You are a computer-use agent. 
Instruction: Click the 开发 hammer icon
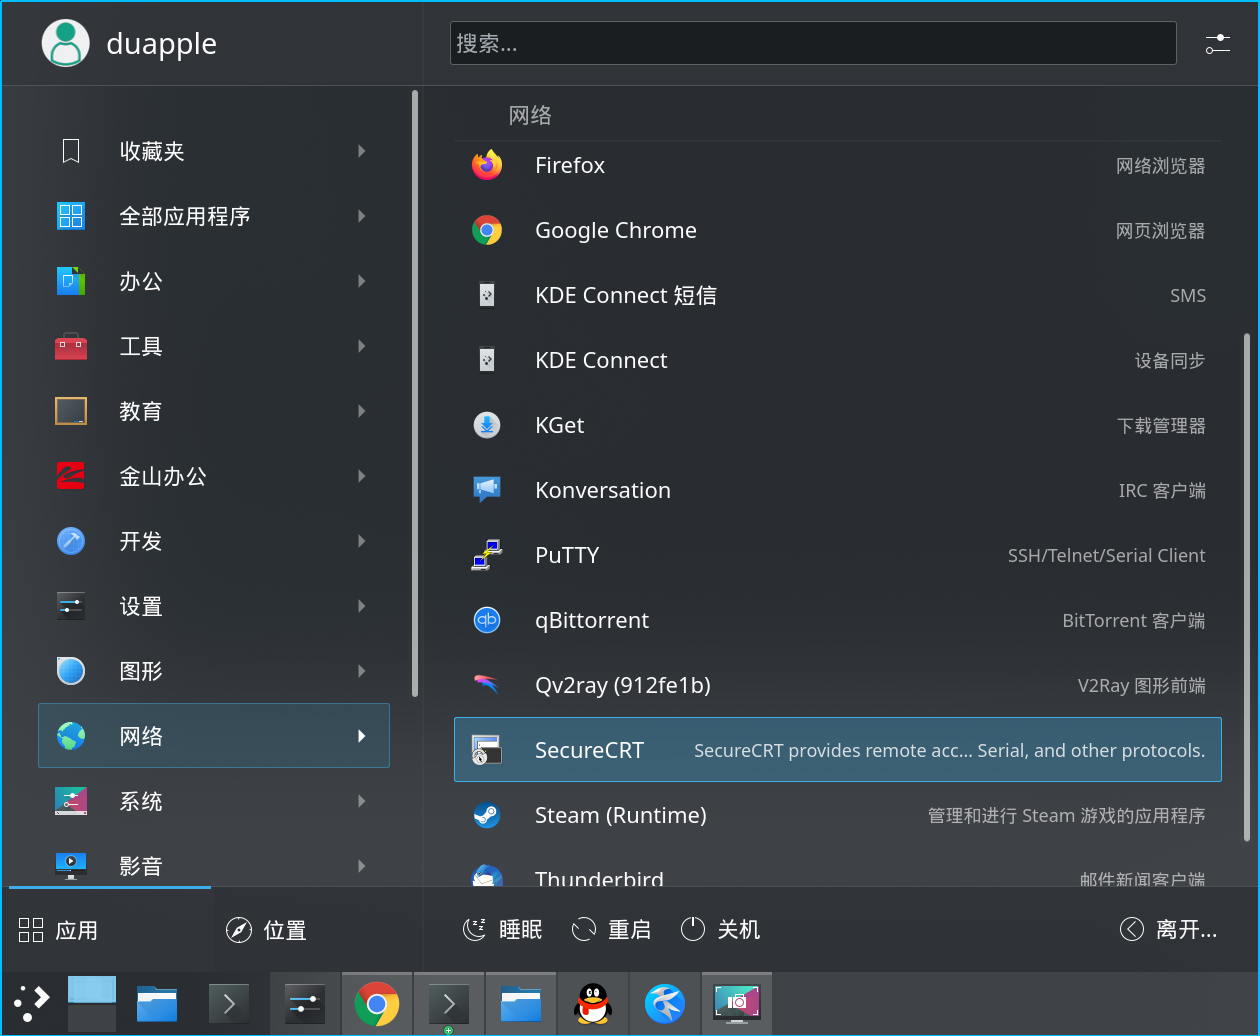point(71,541)
